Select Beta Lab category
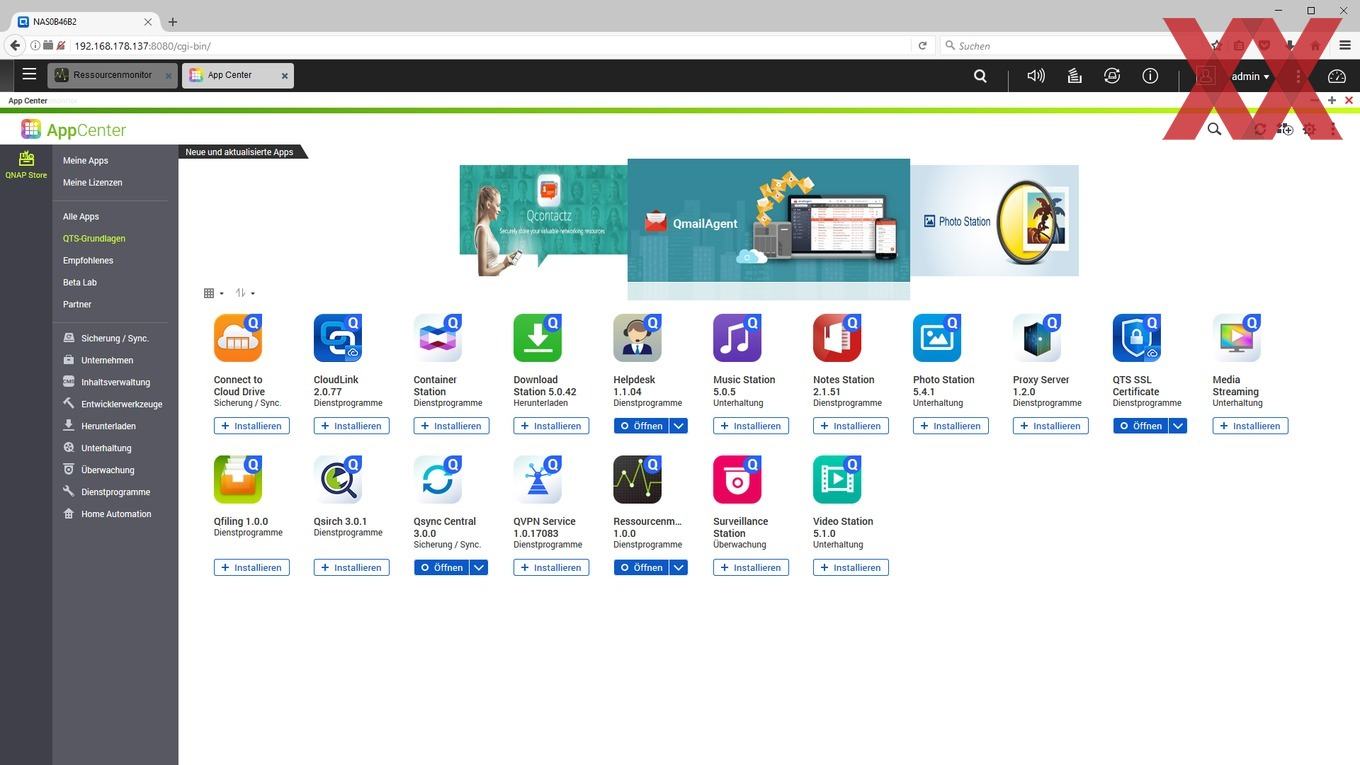 pos(80,282)
